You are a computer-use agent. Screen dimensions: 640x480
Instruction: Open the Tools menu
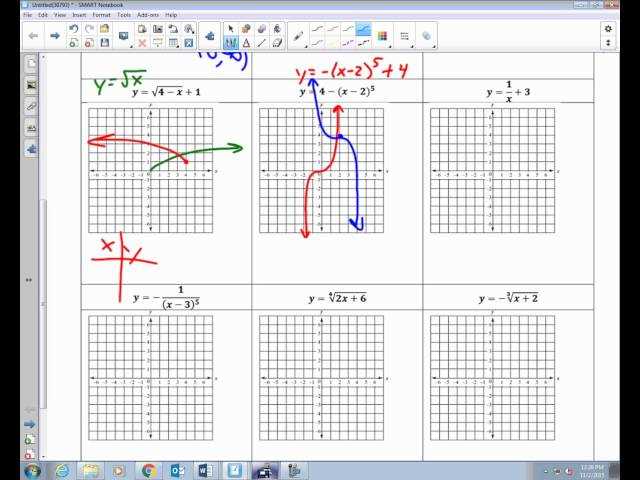point(124,15)
